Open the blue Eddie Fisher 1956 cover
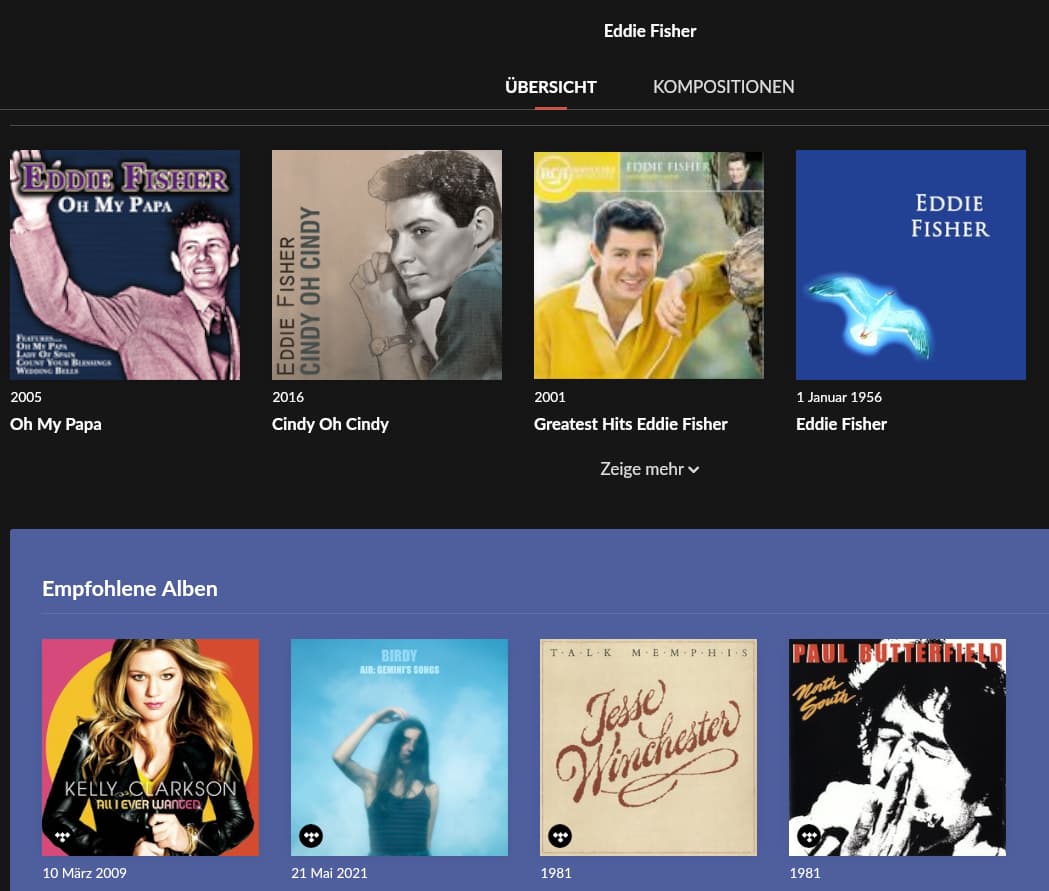The height and width of the screenshot is (891, 1049). tap(911, 265)
